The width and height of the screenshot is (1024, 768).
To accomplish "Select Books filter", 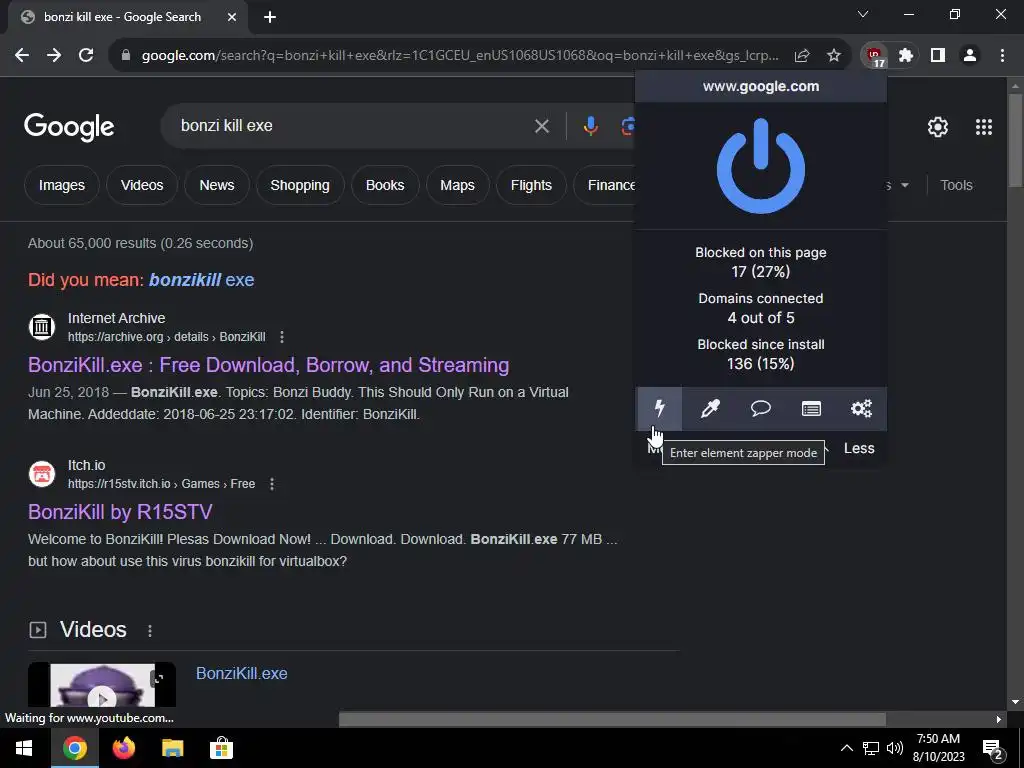I will point(385,185).
